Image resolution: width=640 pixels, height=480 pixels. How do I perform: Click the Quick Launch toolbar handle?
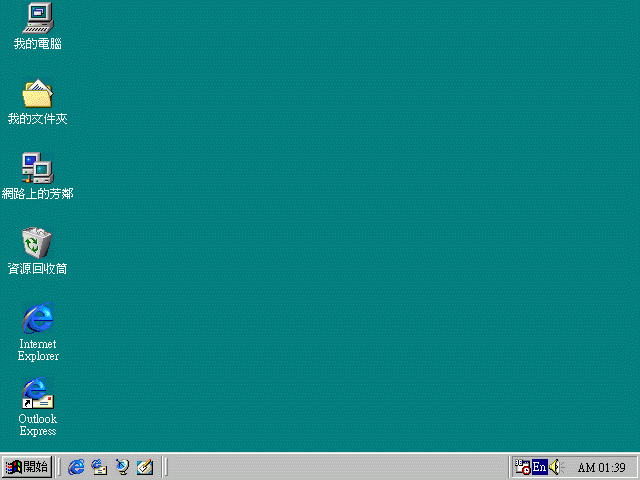pos(59,467)
